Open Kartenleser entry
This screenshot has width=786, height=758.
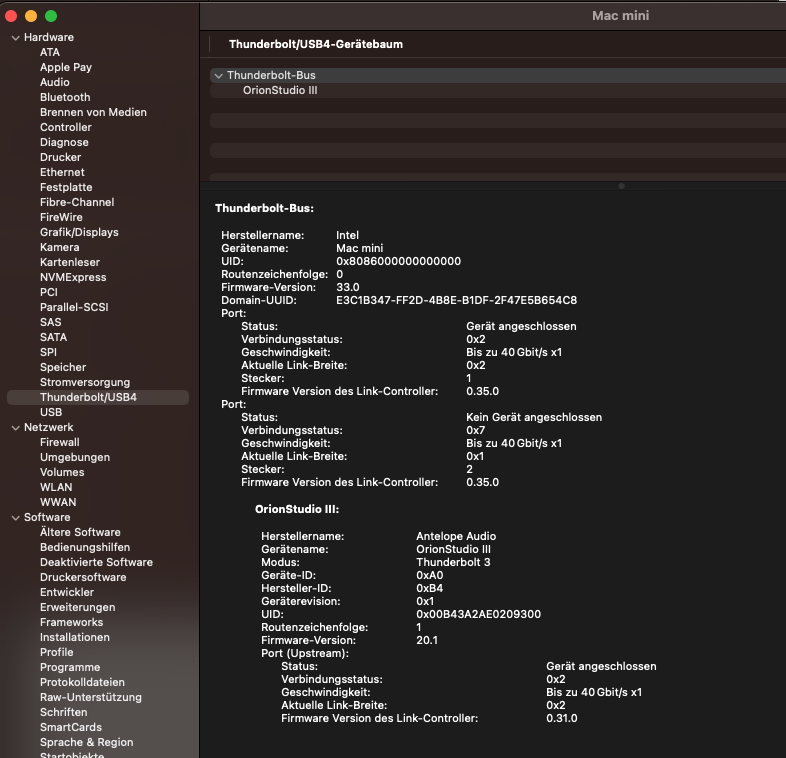point(70,262)
